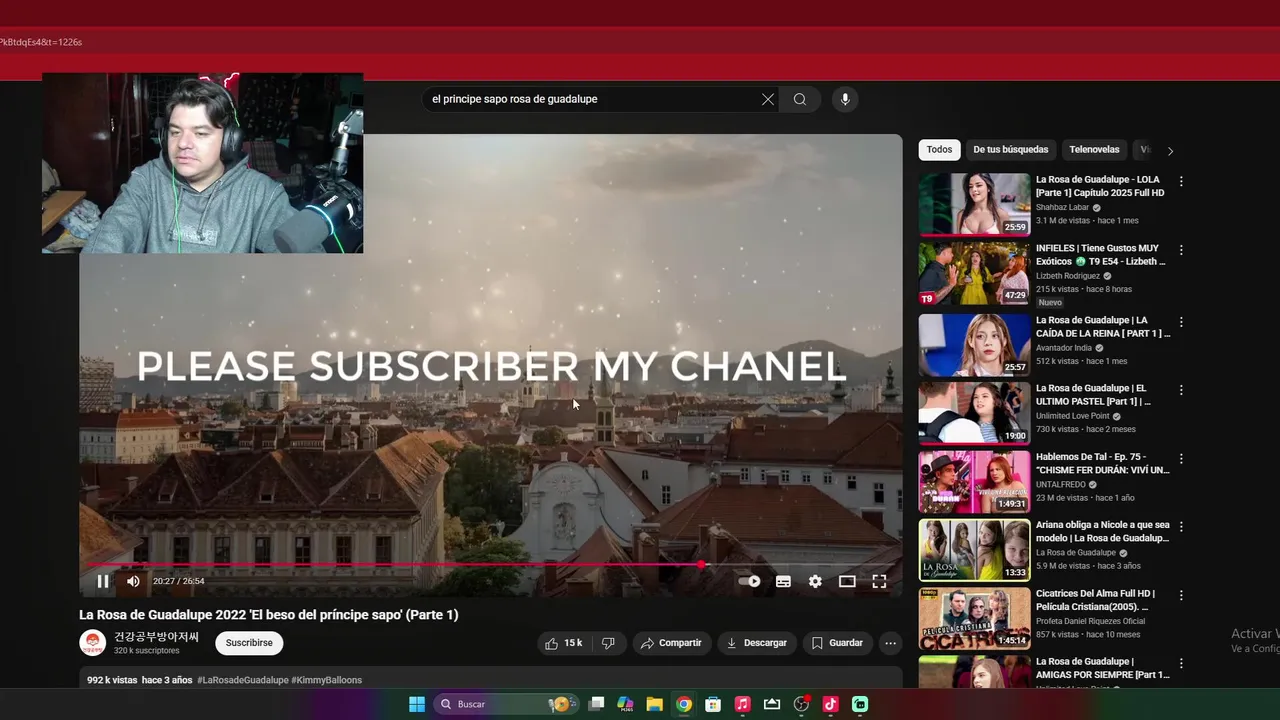Screen dimensions: 1280x720
Task: Open options for Cicatrices Del Alma video
Action: click(1181, 596)
